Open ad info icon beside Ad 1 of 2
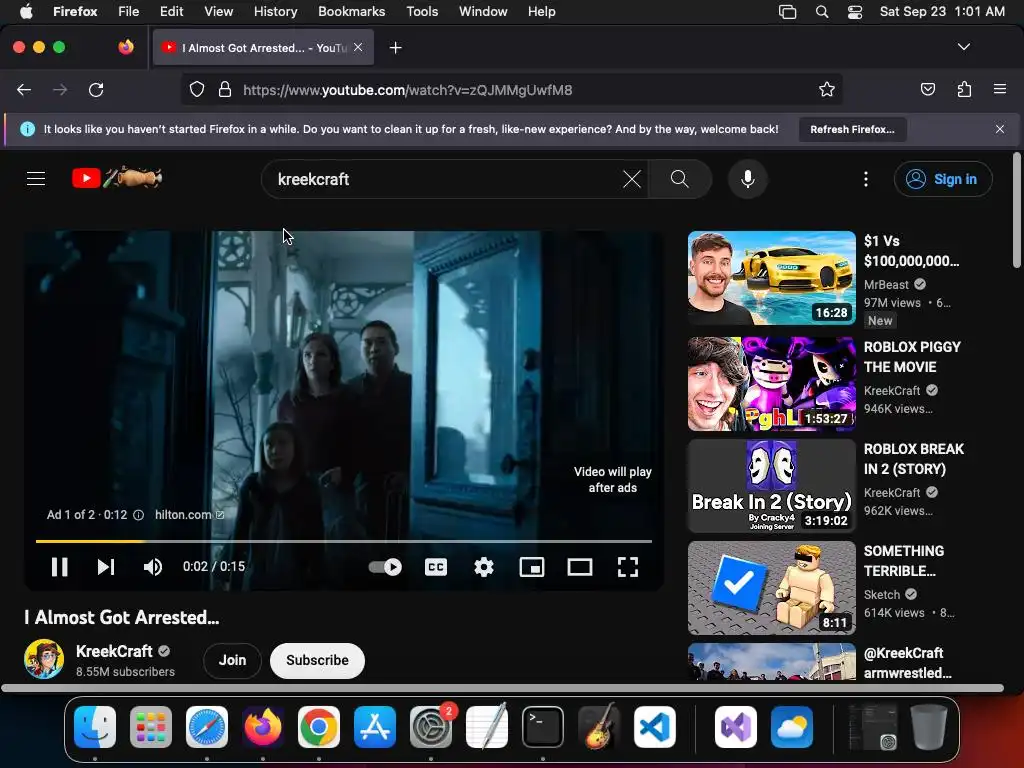Viewport: 1024px width, 768px height. pyautogui.click(x=138, y=515)
